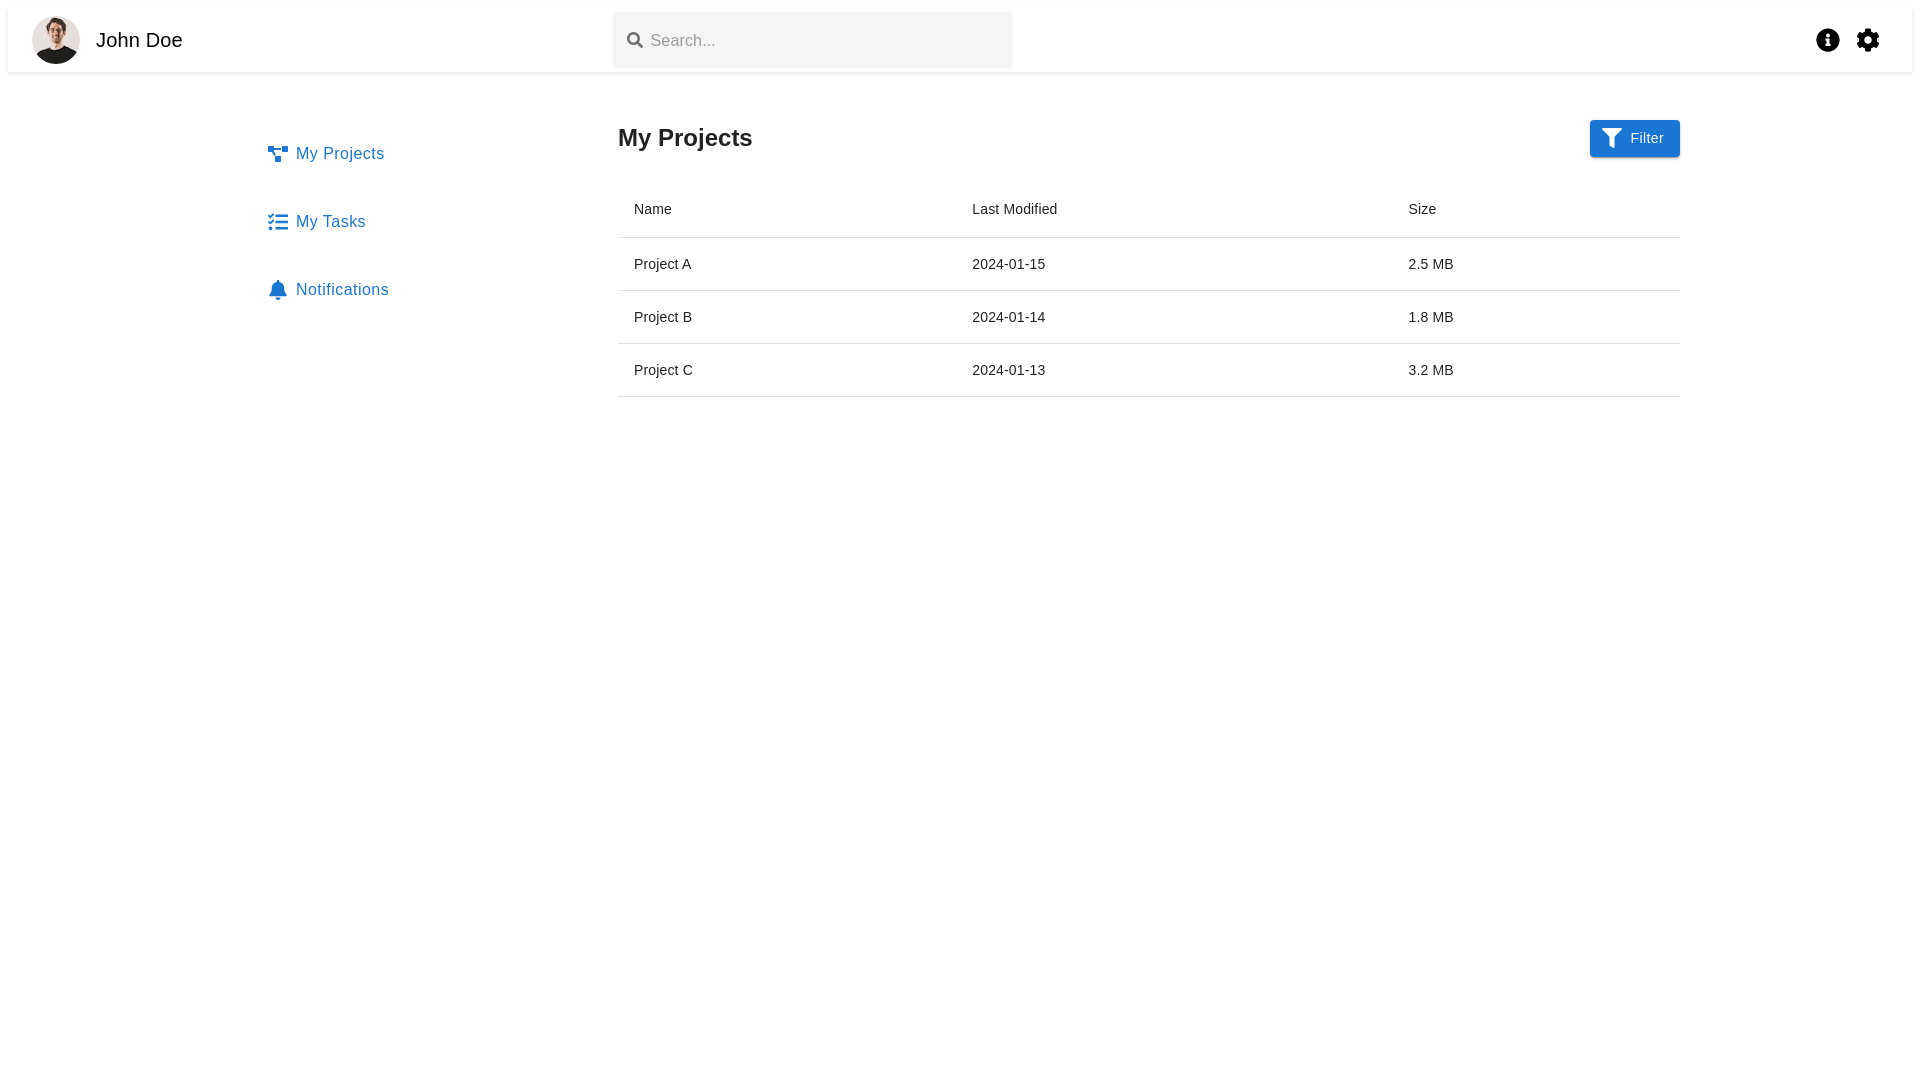The width and height of the screenshot is (1920, 1080).
Task: Open notifications via the bell icon
Action: click(278, 290)
